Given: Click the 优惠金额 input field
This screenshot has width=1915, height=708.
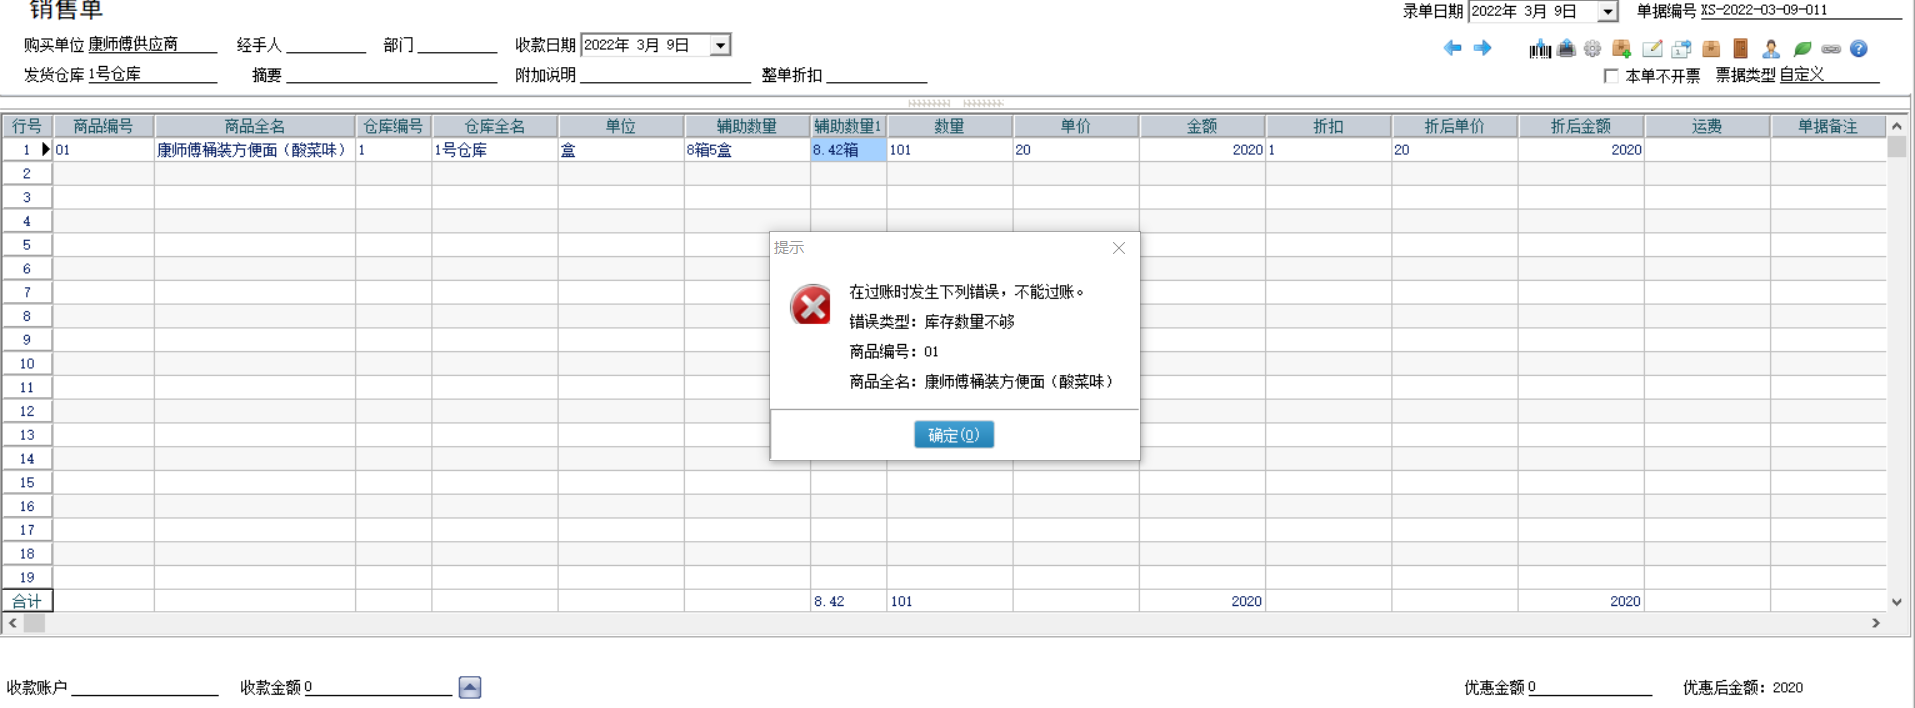Looking at the screenshot, I should (1590, 687).
